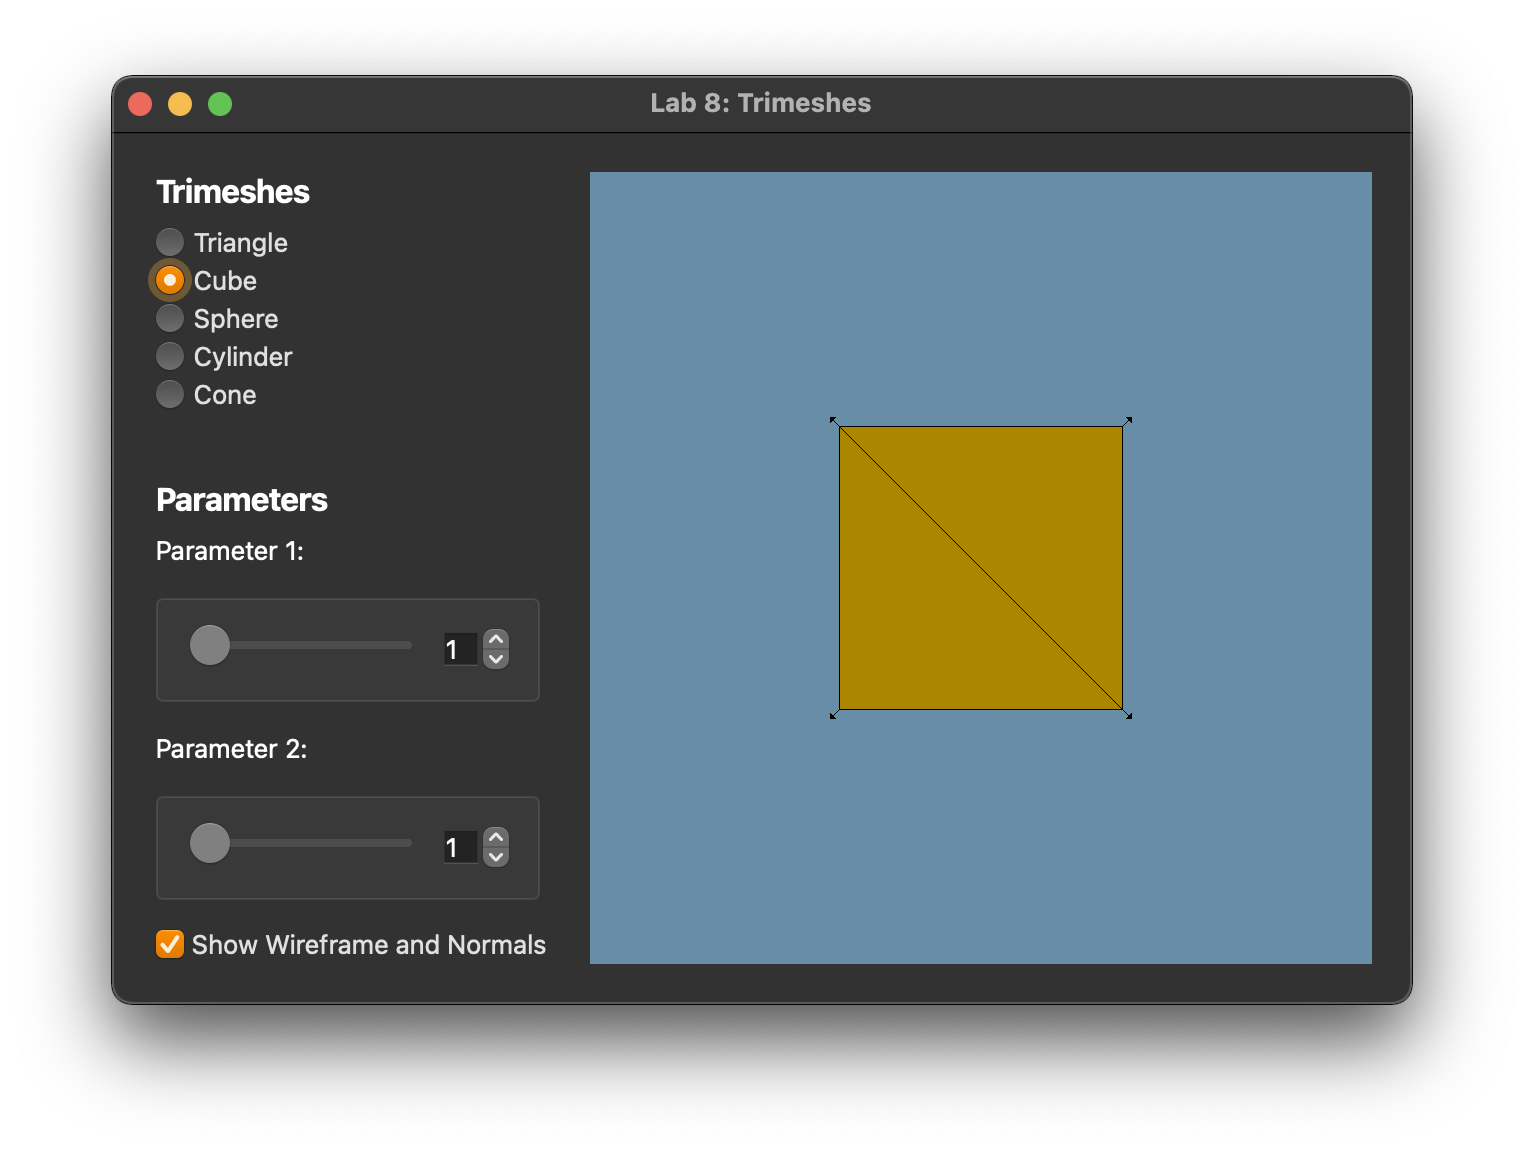1524x1152 pixels.
Task: Click the Parameters heading
Action: [x=242, y=500]
